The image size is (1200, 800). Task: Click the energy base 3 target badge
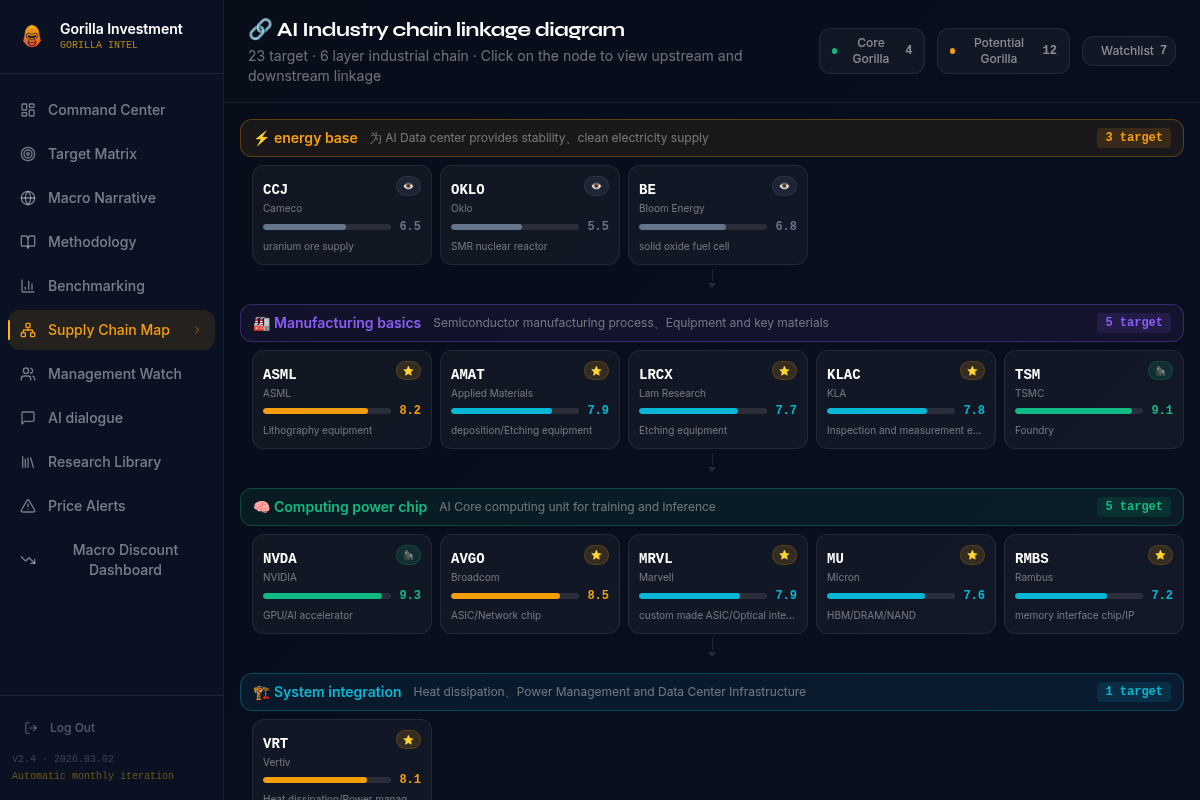click(1134, 138)
